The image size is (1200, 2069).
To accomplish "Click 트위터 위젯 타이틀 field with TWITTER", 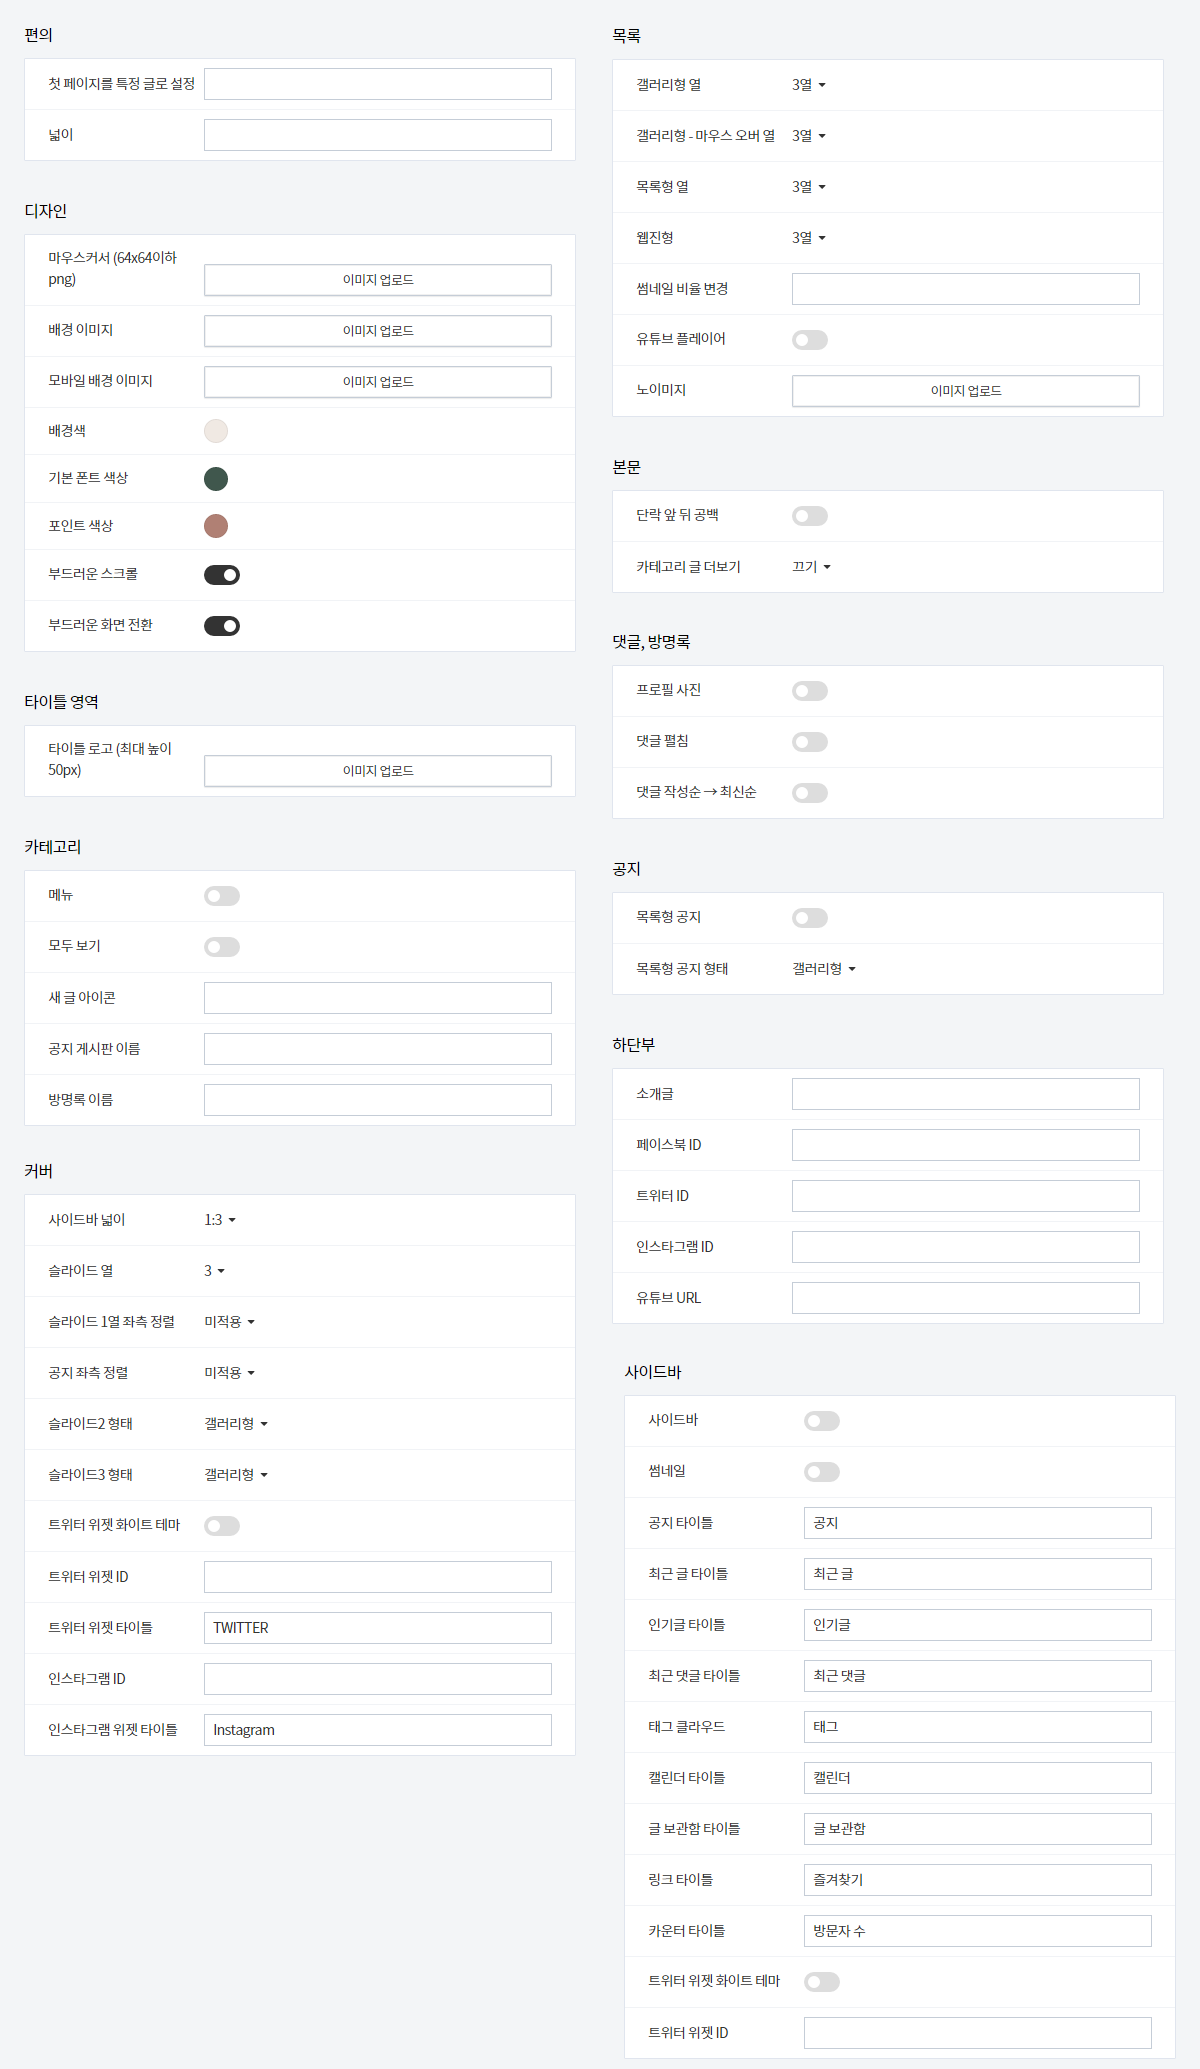I will [x=378, y=1628].
